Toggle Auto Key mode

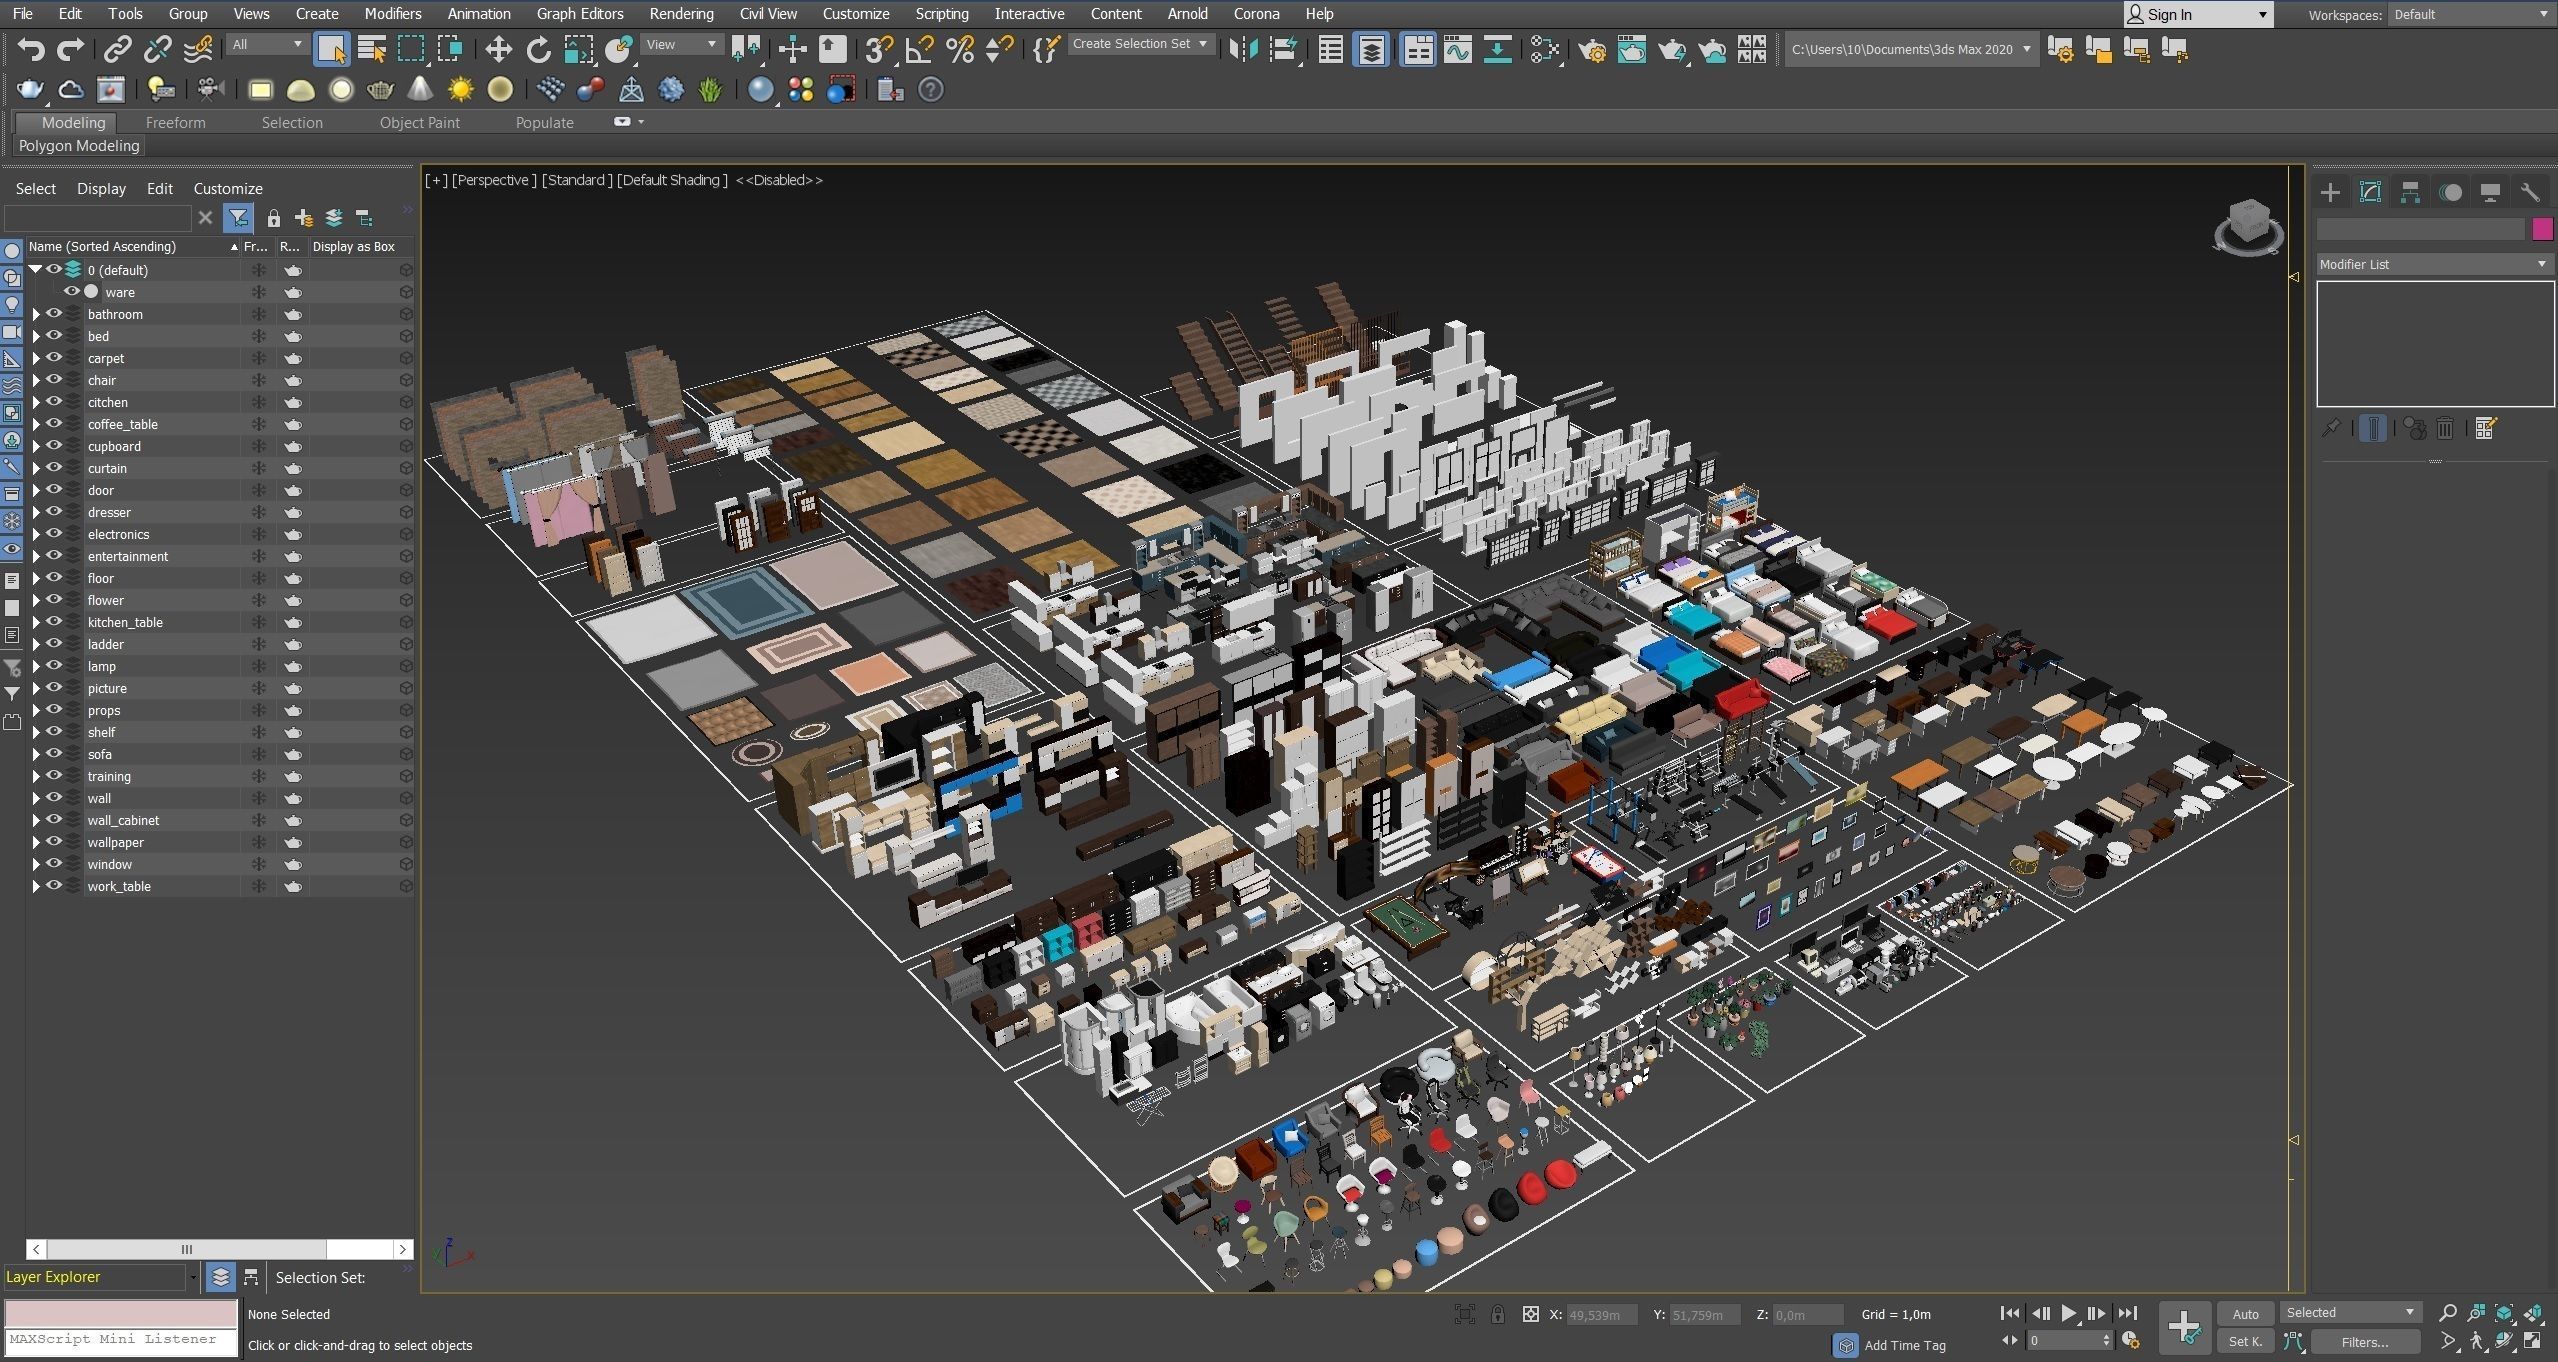pos(2245,1314)
